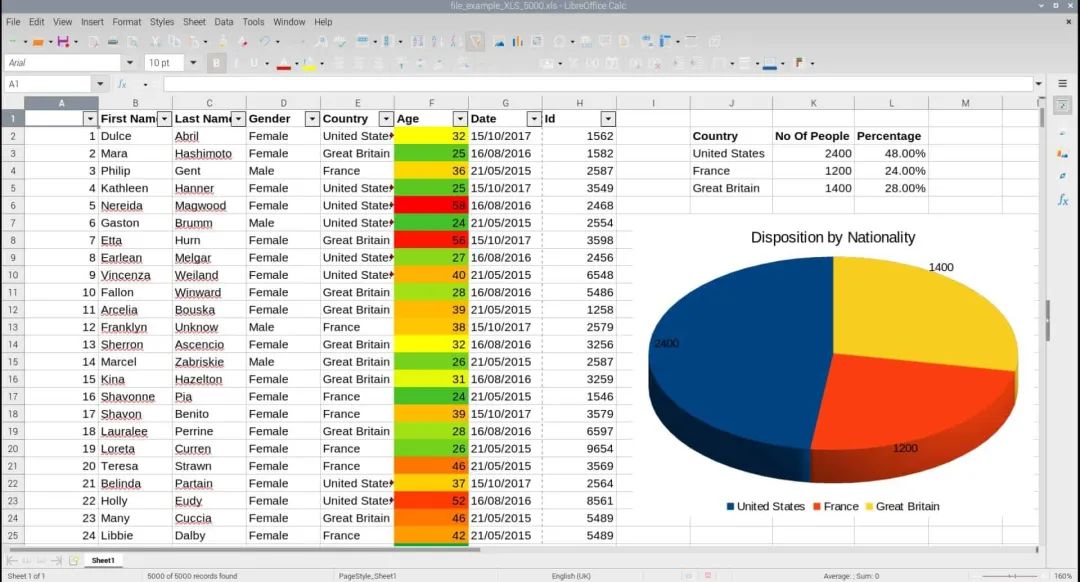Click the New spreadsheet icon
Screen dimensions: 1080x582
(x=12, y=42)
